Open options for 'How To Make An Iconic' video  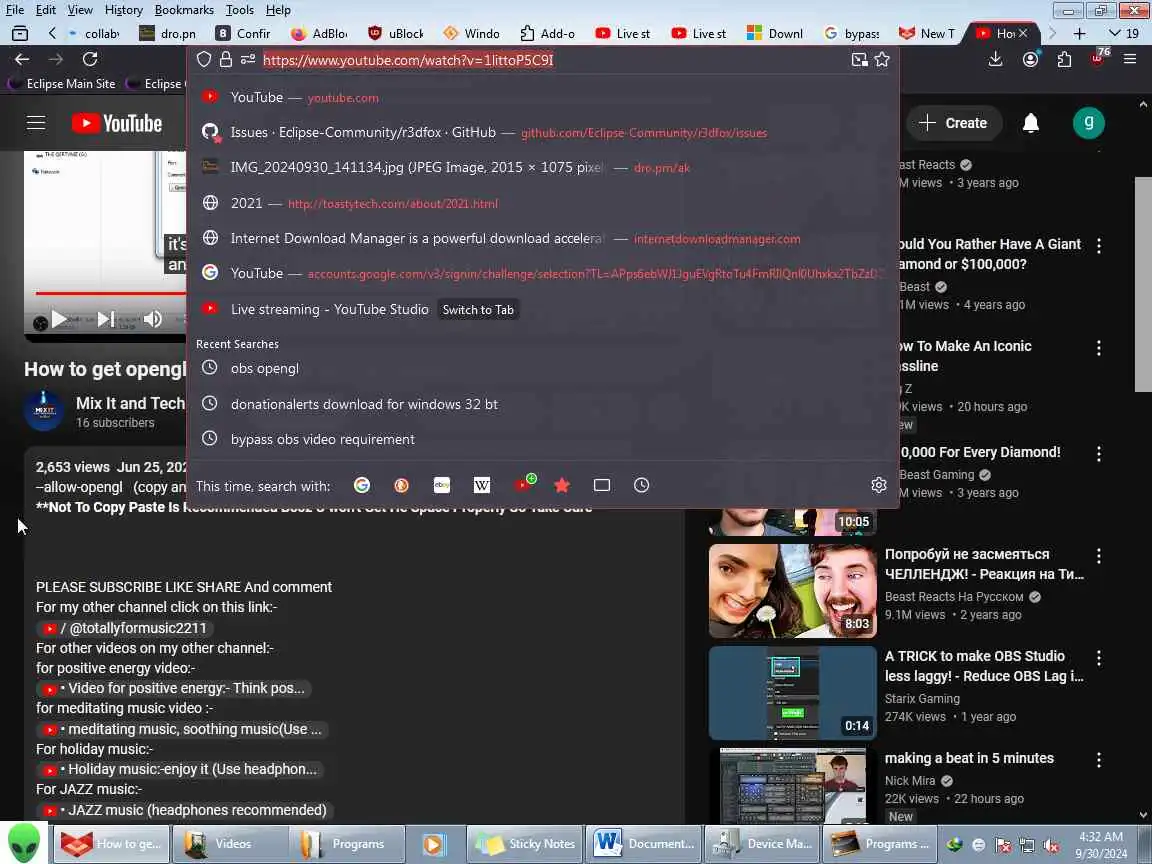1098,348
